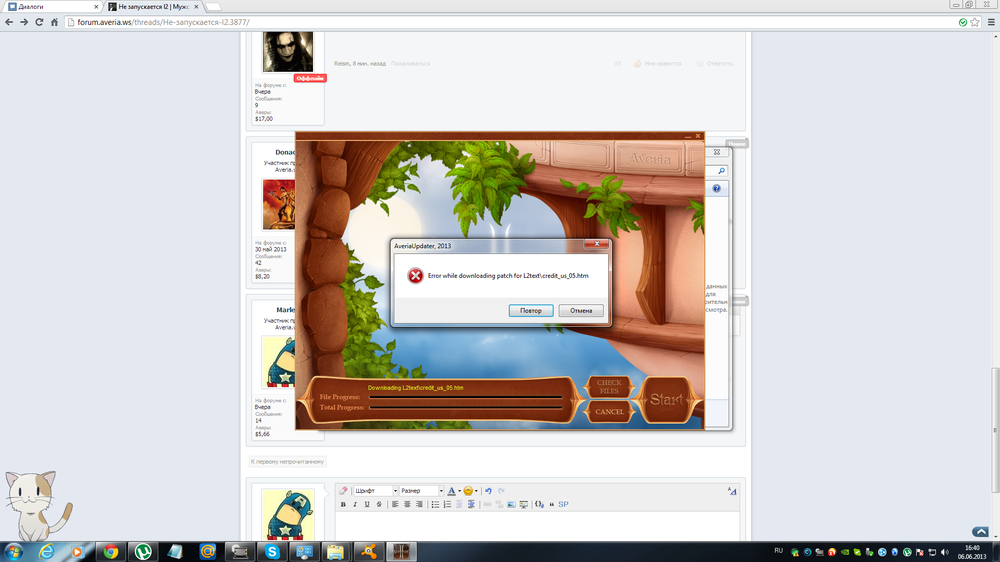Open text color dropdown arrow
The width and height of the screenshot is (1000, 562).
(459, 491)
